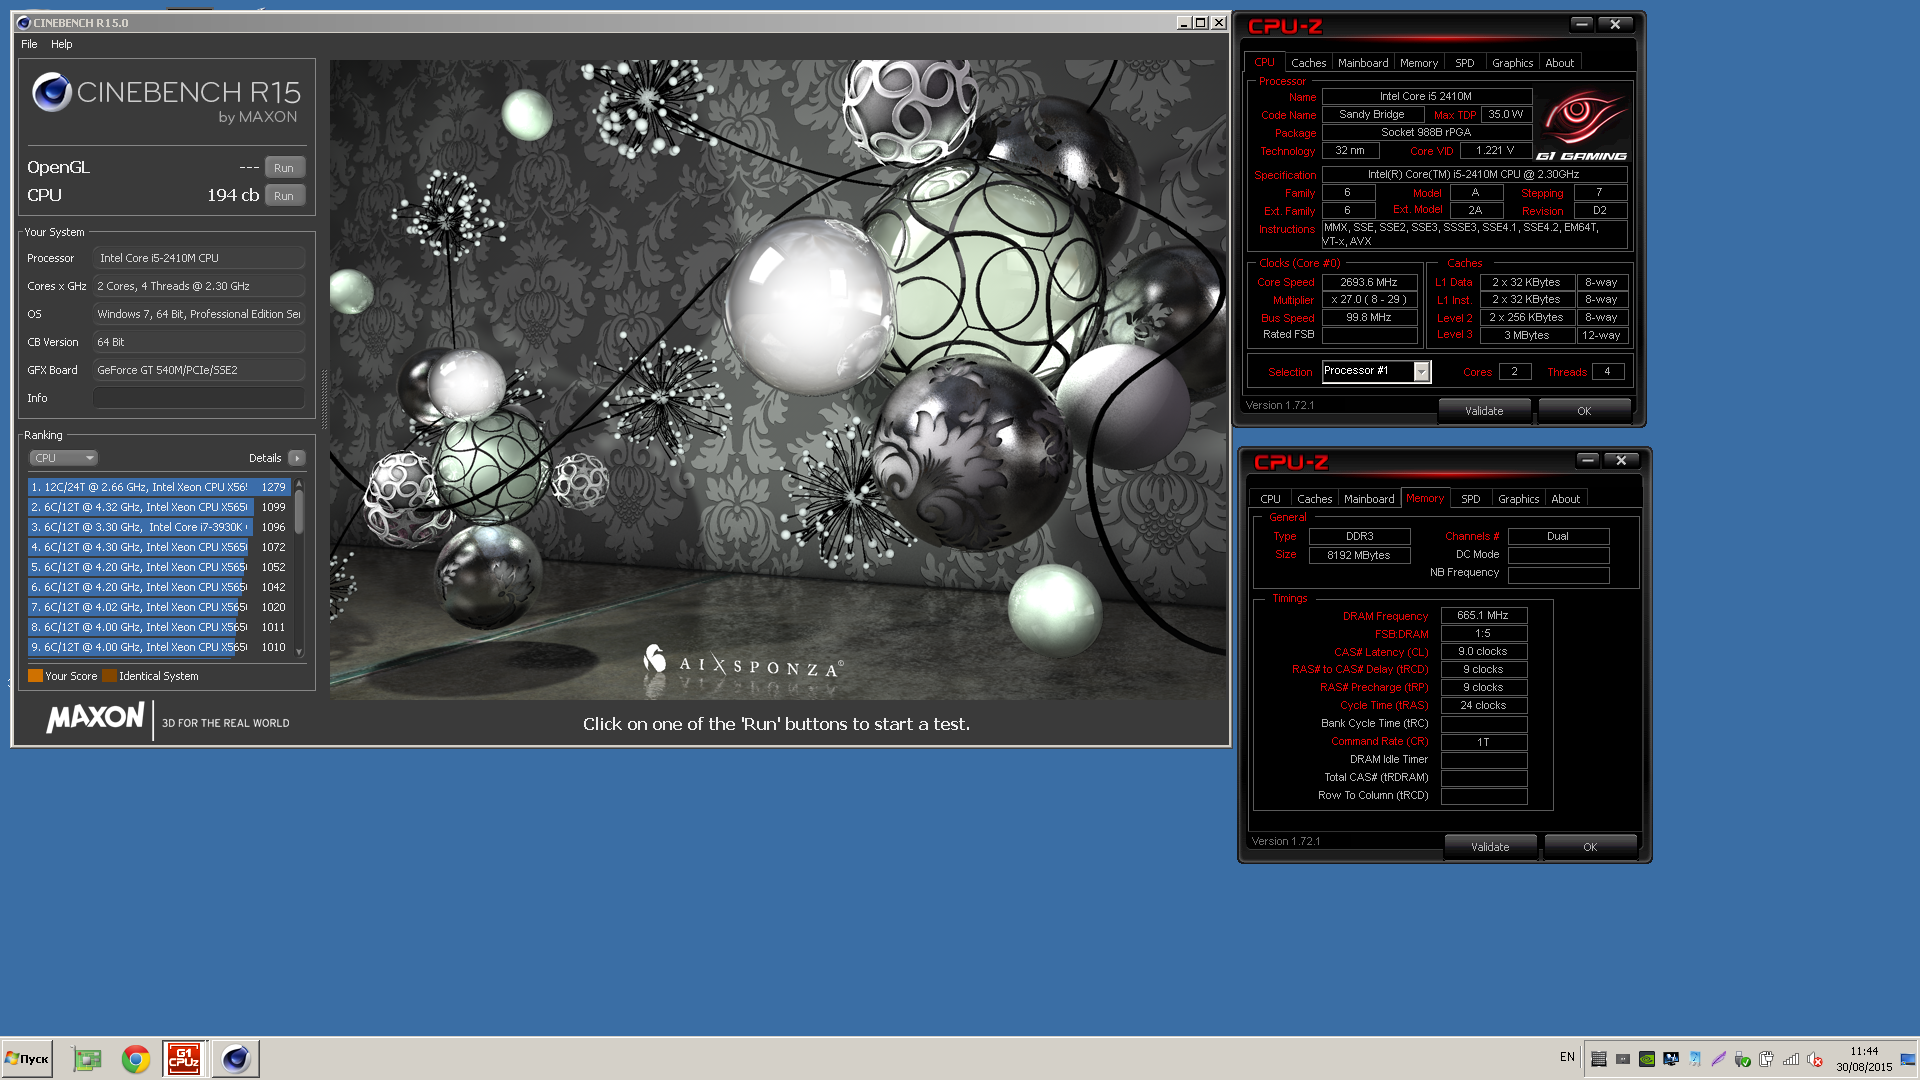Switch to CPU tab in bottom CPU-Z
Viewport: 1920px width, 1080px height.
pos(1270,499)
